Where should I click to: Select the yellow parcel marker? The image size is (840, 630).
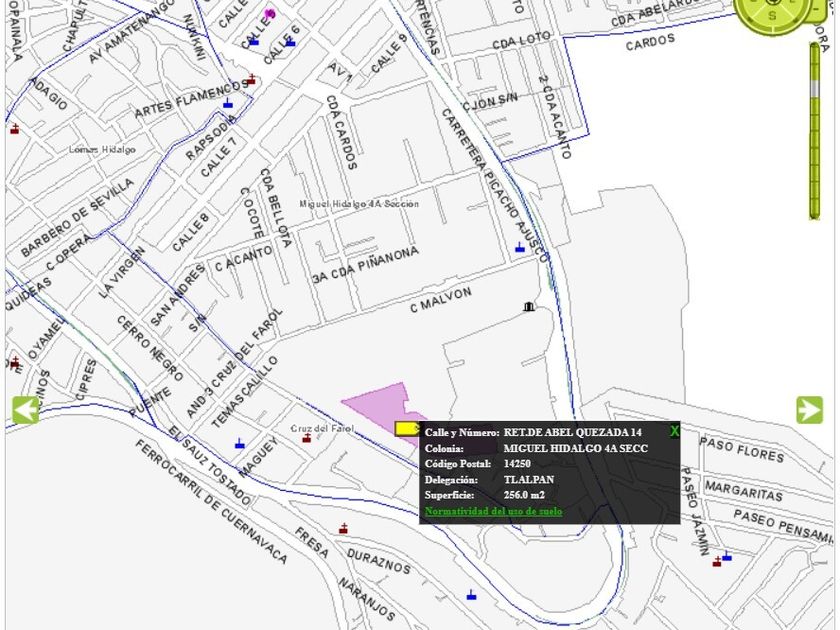[x=407, y=429]
